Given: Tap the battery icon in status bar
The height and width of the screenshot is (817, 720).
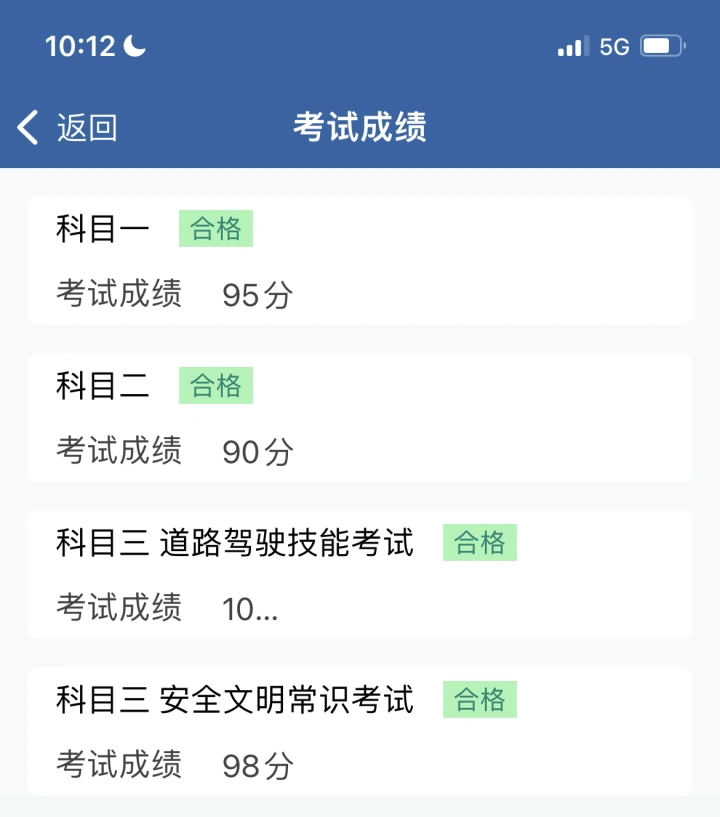Looking at the screenshot, I should click(x=663, y=46).
